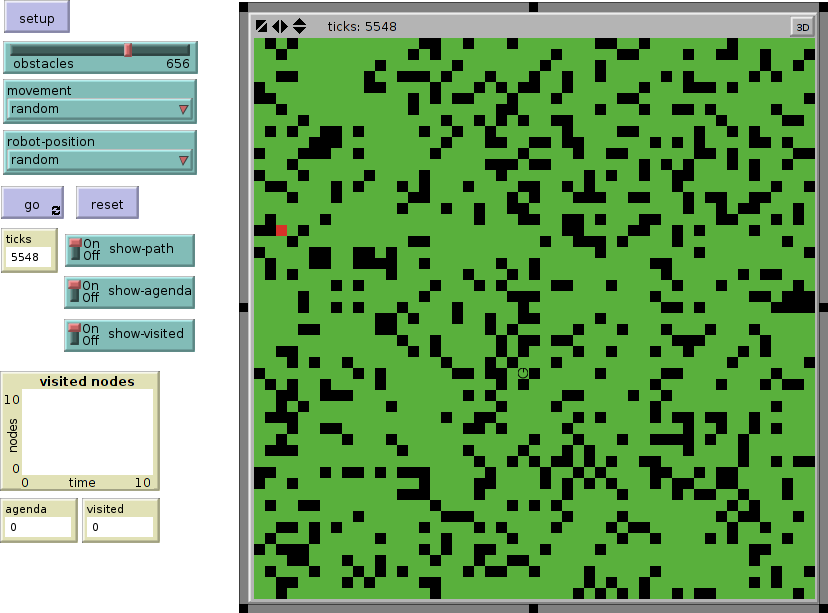828x613 pixels.
Task: Click the reset button
Action: (x=107, y=203)
